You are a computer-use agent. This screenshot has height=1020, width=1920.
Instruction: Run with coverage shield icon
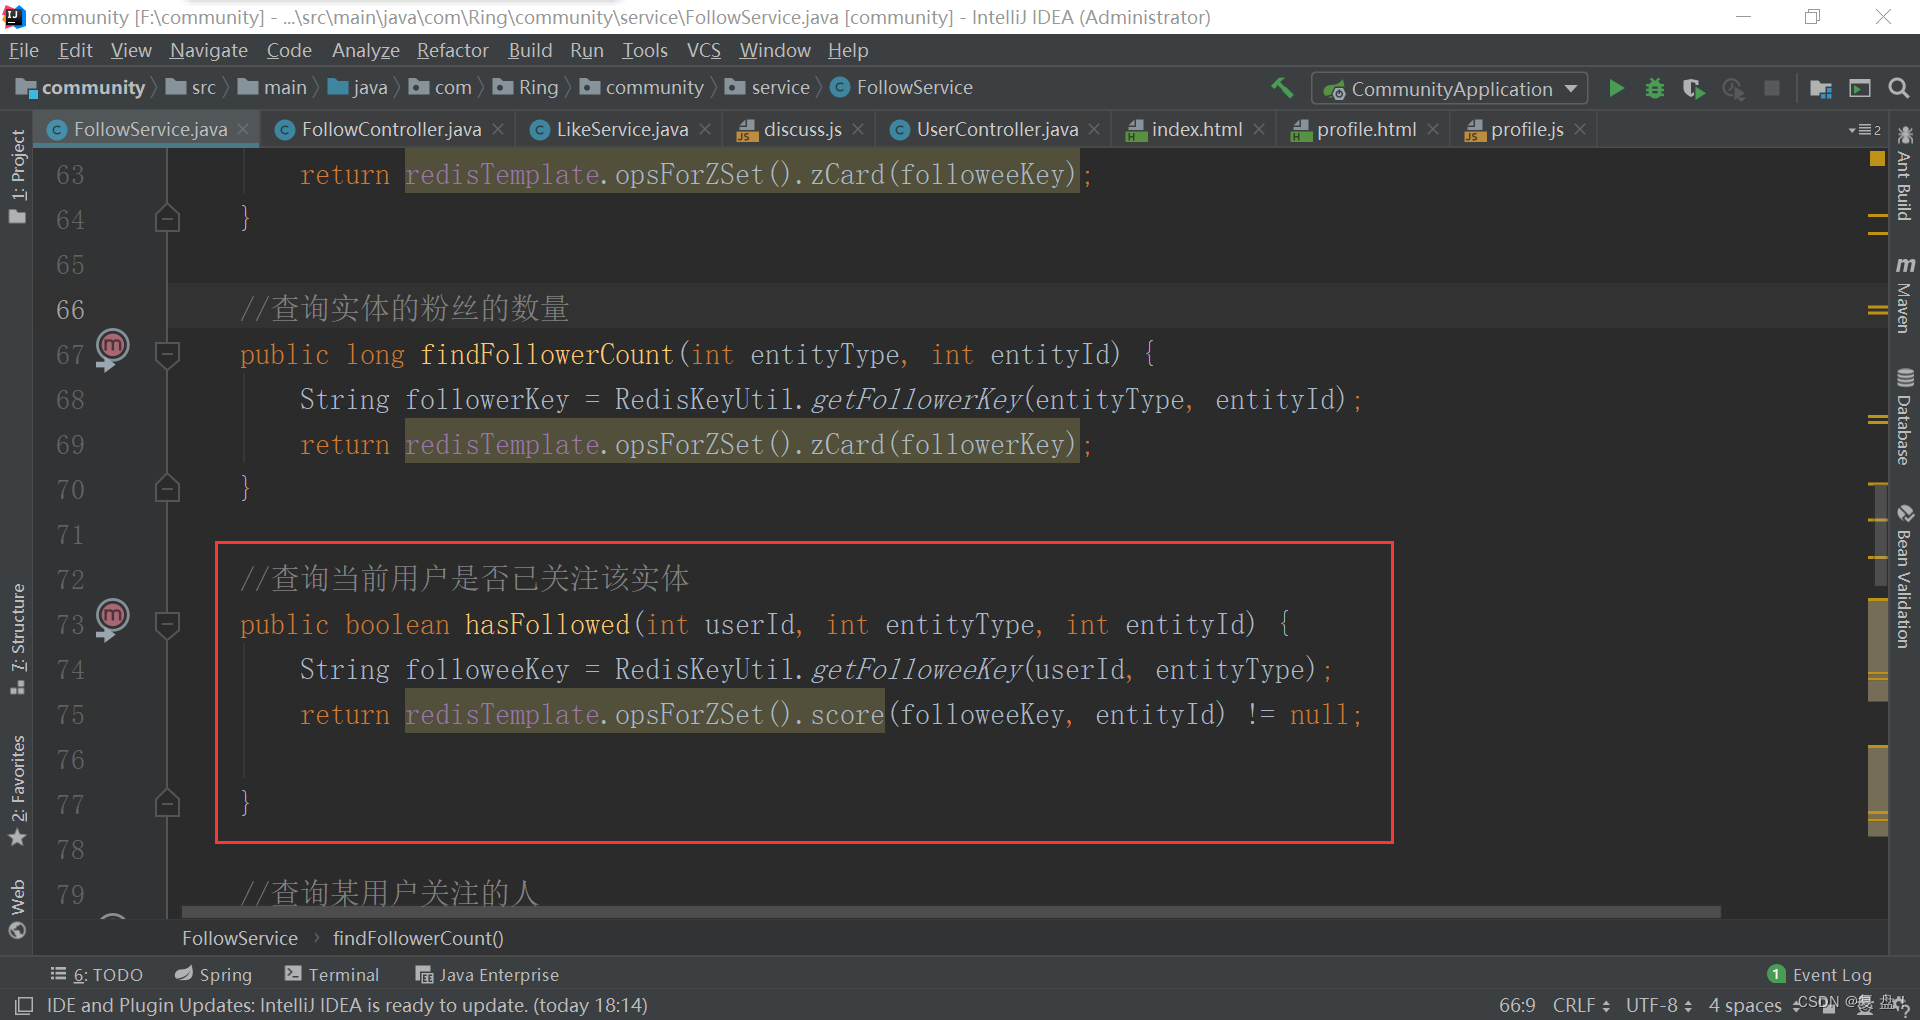tap(1693, 88)
